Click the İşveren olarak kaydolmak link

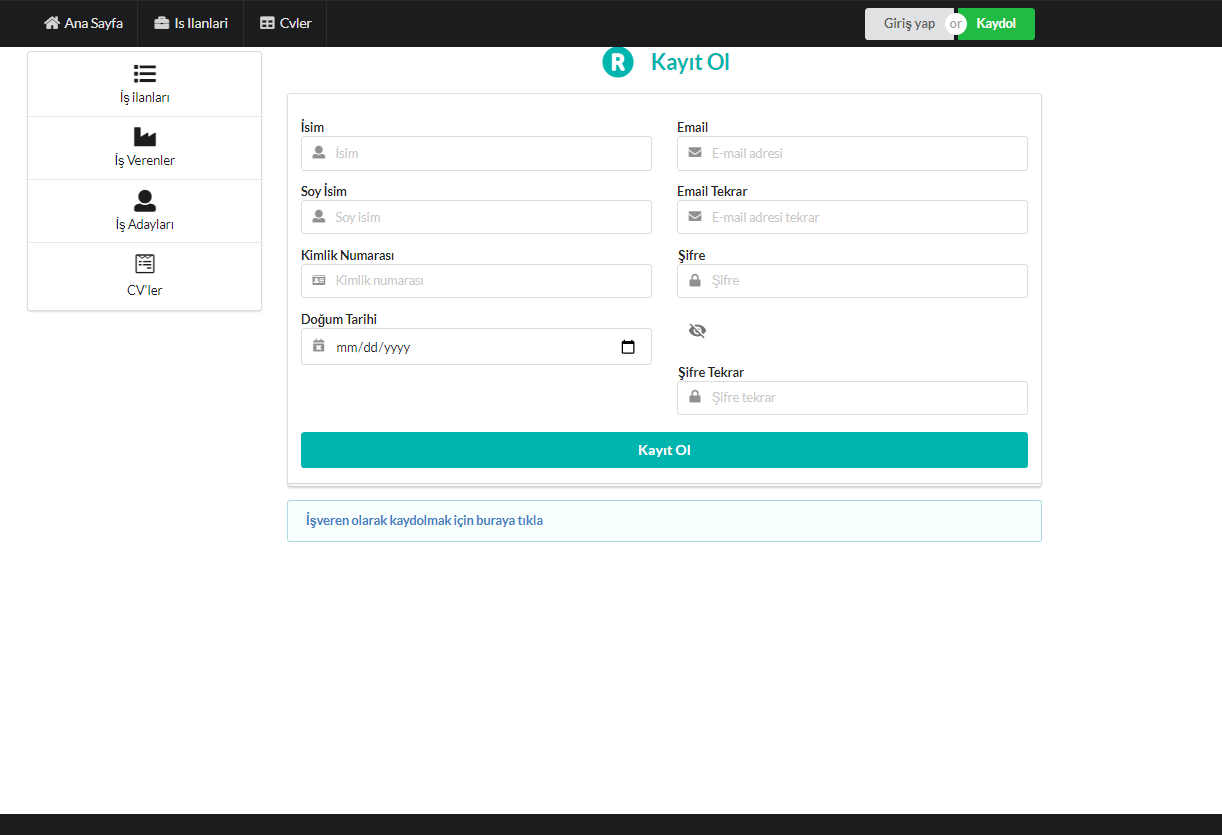pyautogui.click(x=423, y=520)
